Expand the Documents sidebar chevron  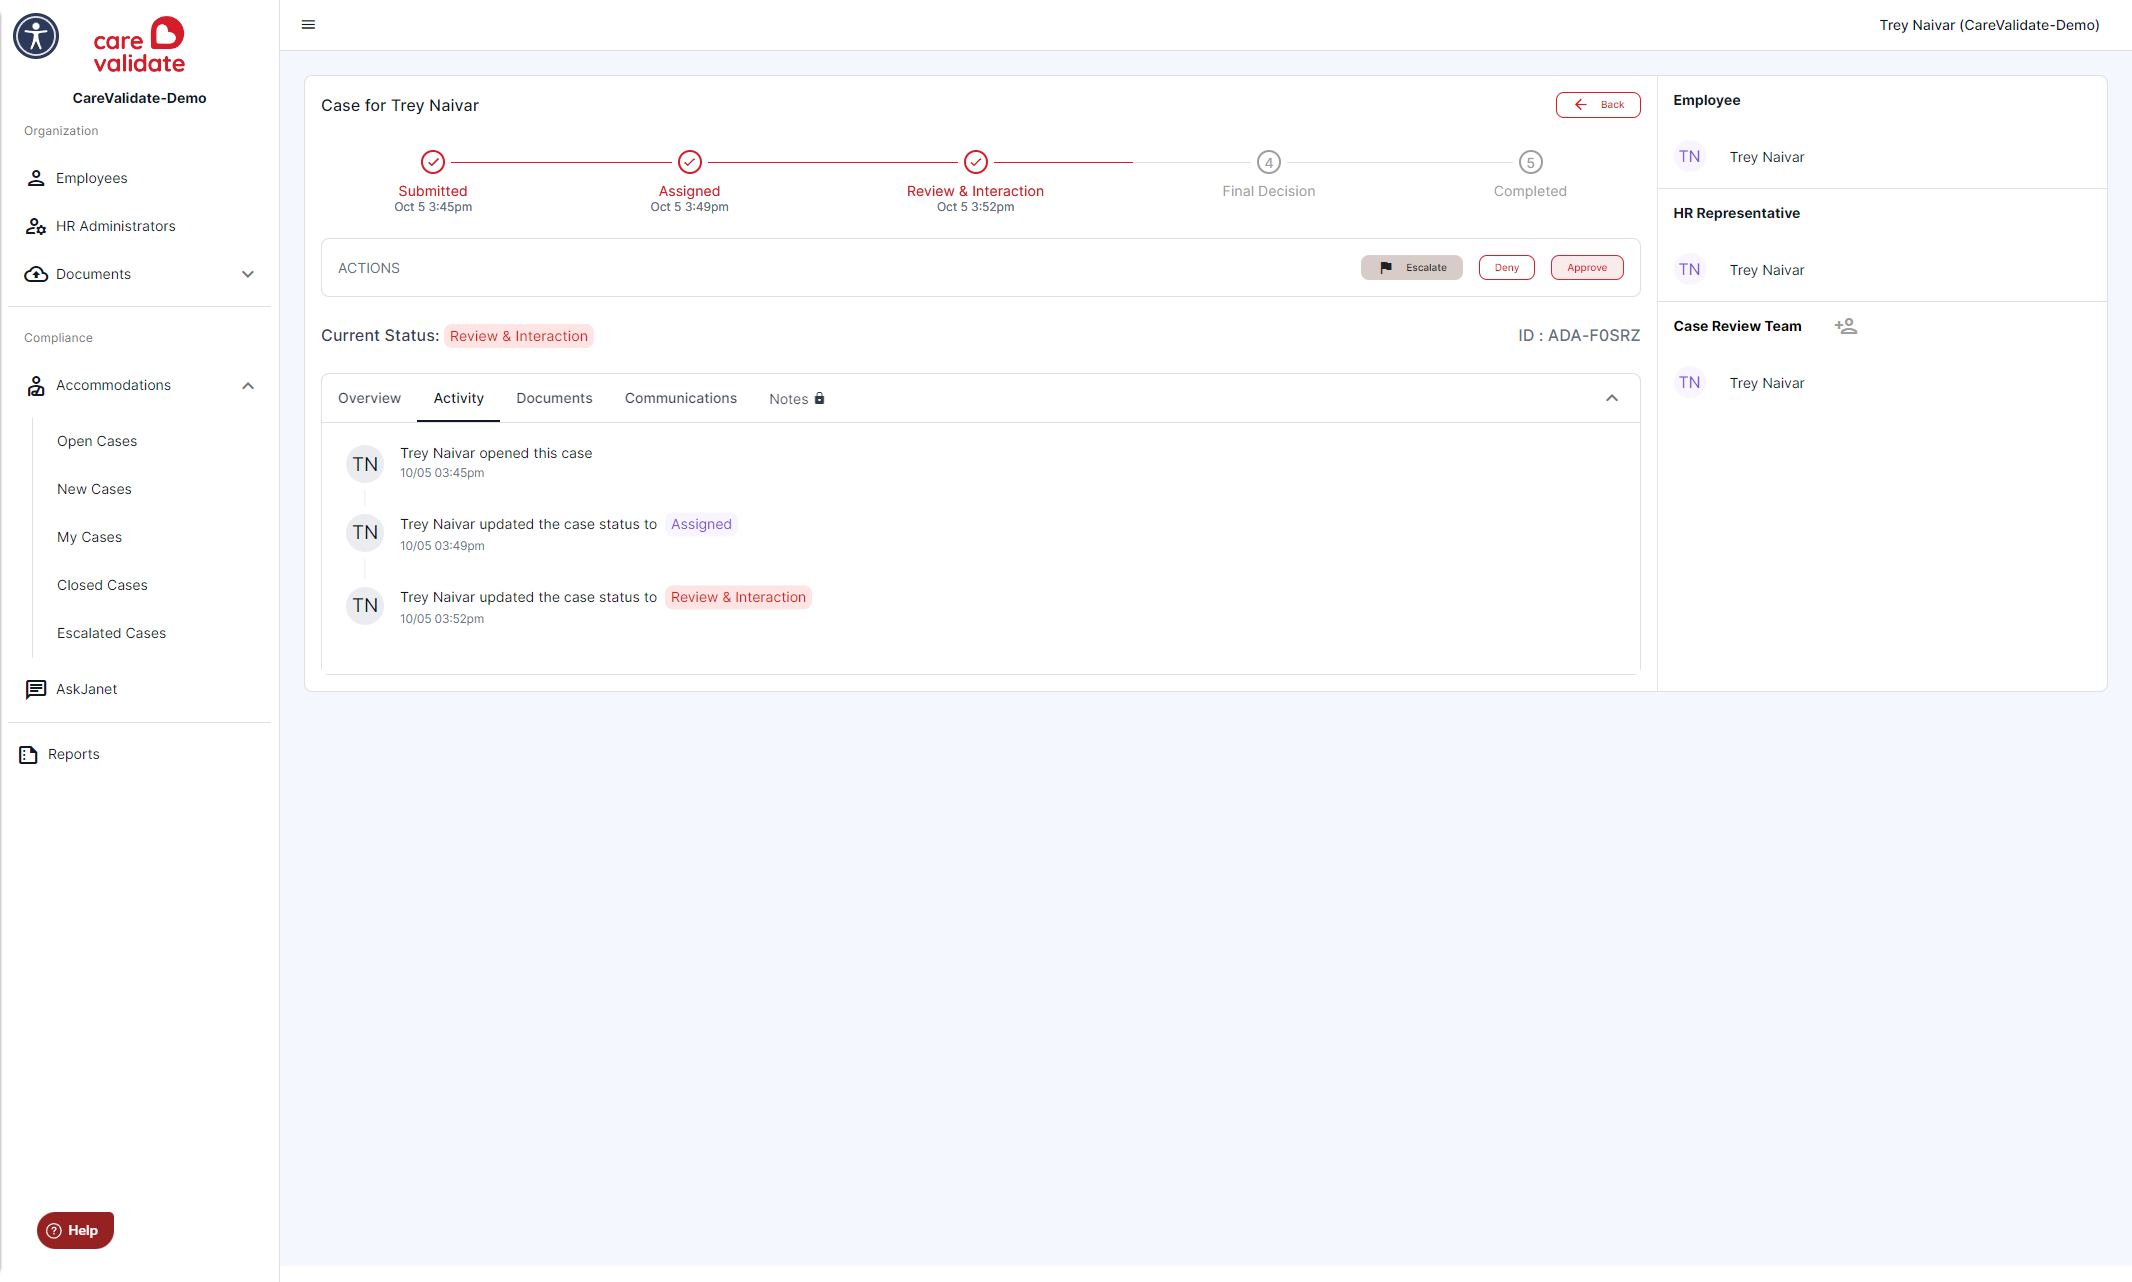click(248, 274)
